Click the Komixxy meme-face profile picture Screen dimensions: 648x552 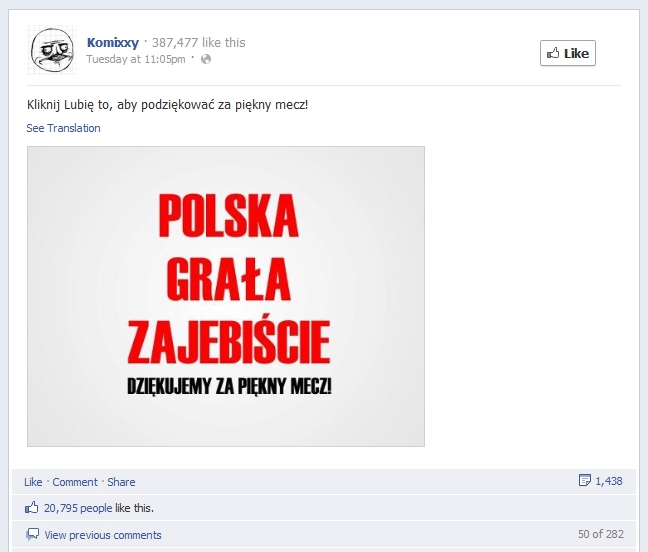pyautogui.click(x=52, y=50)
